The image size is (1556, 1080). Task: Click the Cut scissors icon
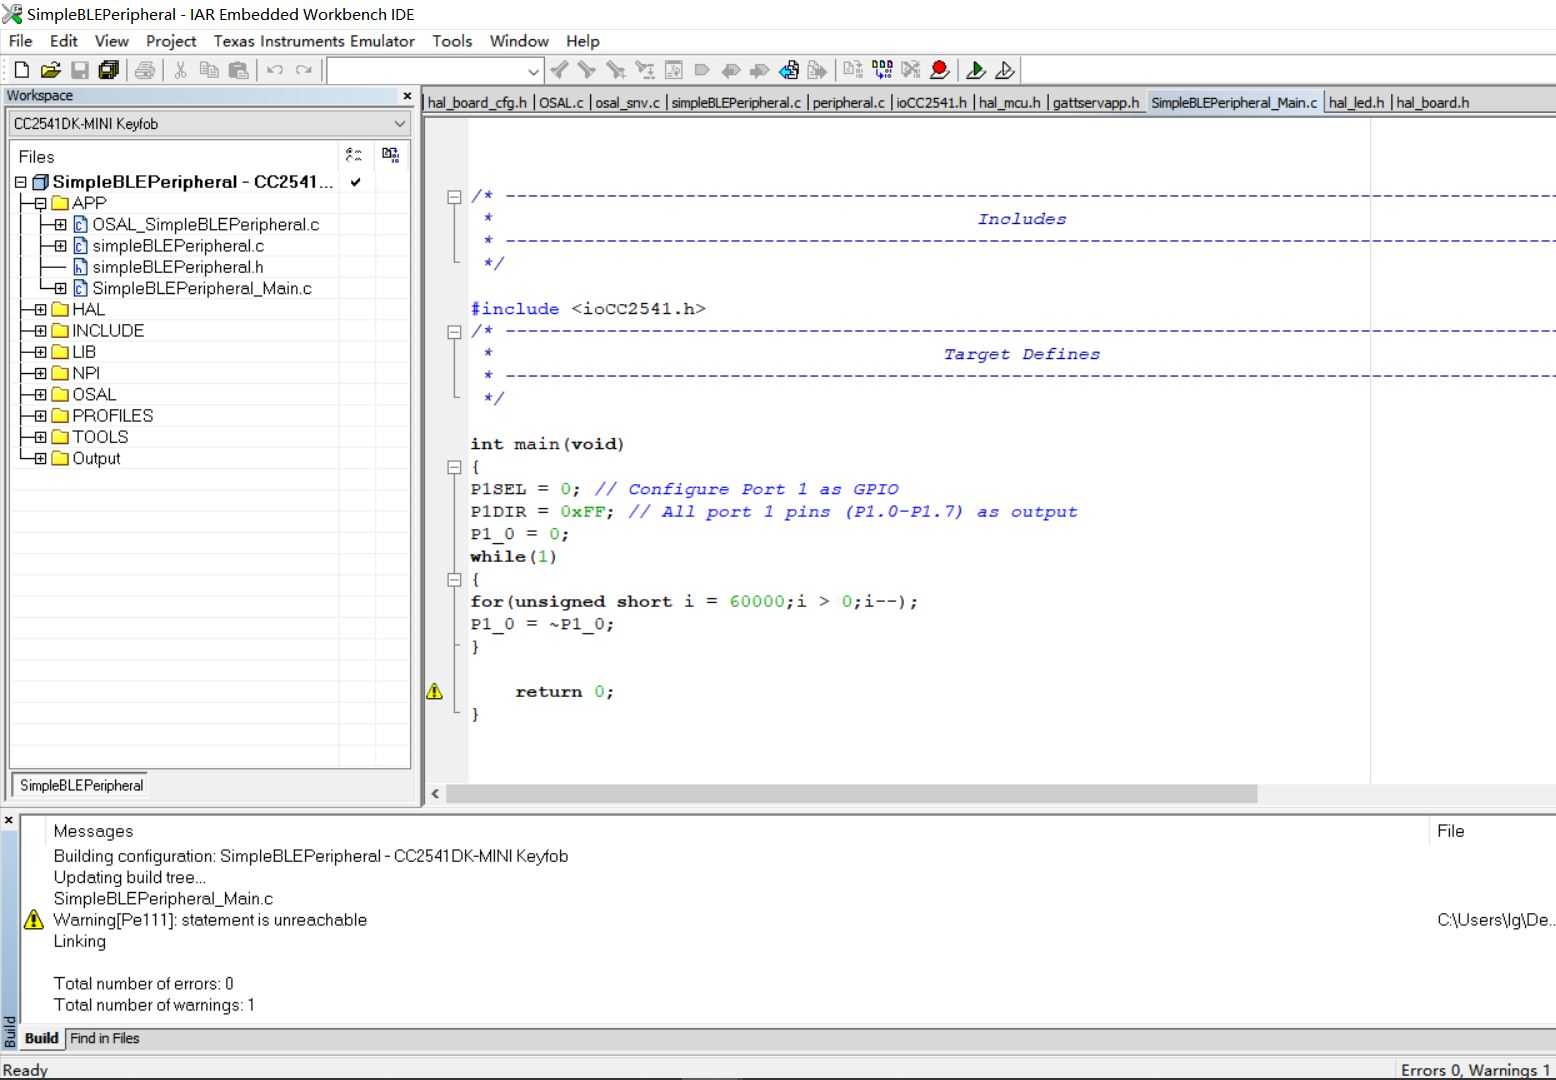click(x=181, y=70)
